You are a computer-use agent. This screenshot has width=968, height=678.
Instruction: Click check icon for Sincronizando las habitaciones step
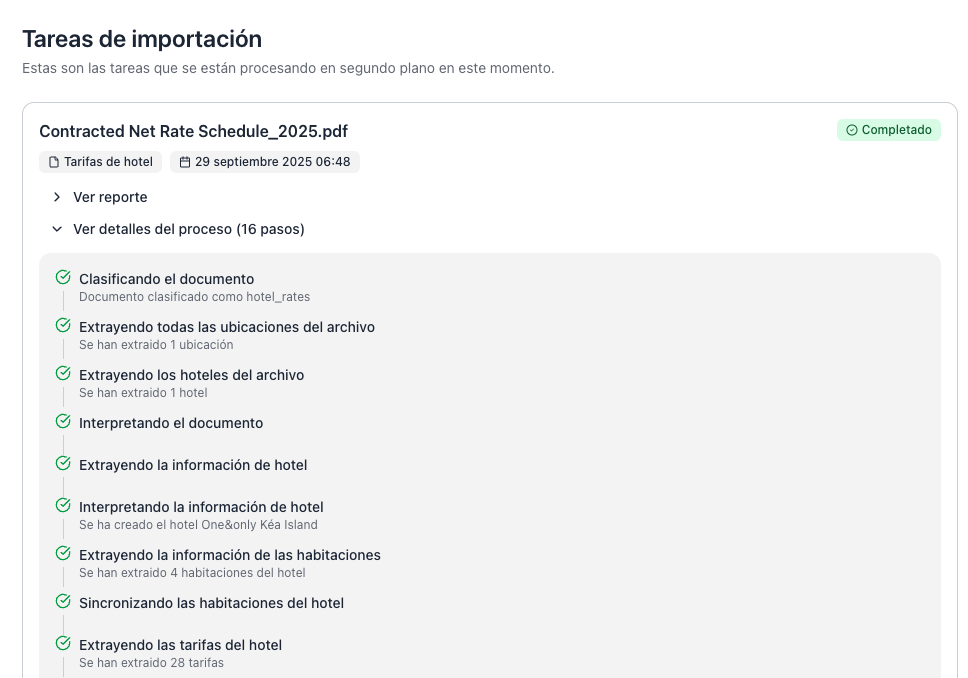click(x=63, y=602)
